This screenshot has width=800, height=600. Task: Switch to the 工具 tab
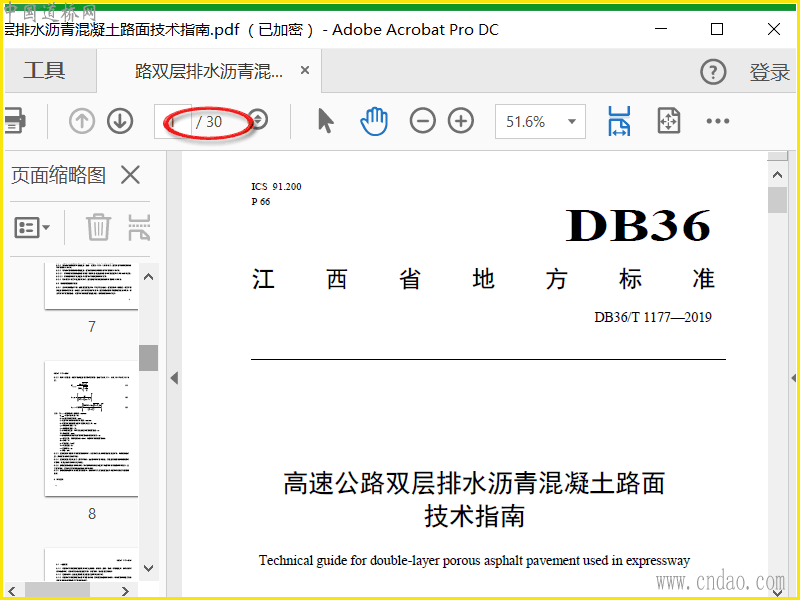coord(44,70)
